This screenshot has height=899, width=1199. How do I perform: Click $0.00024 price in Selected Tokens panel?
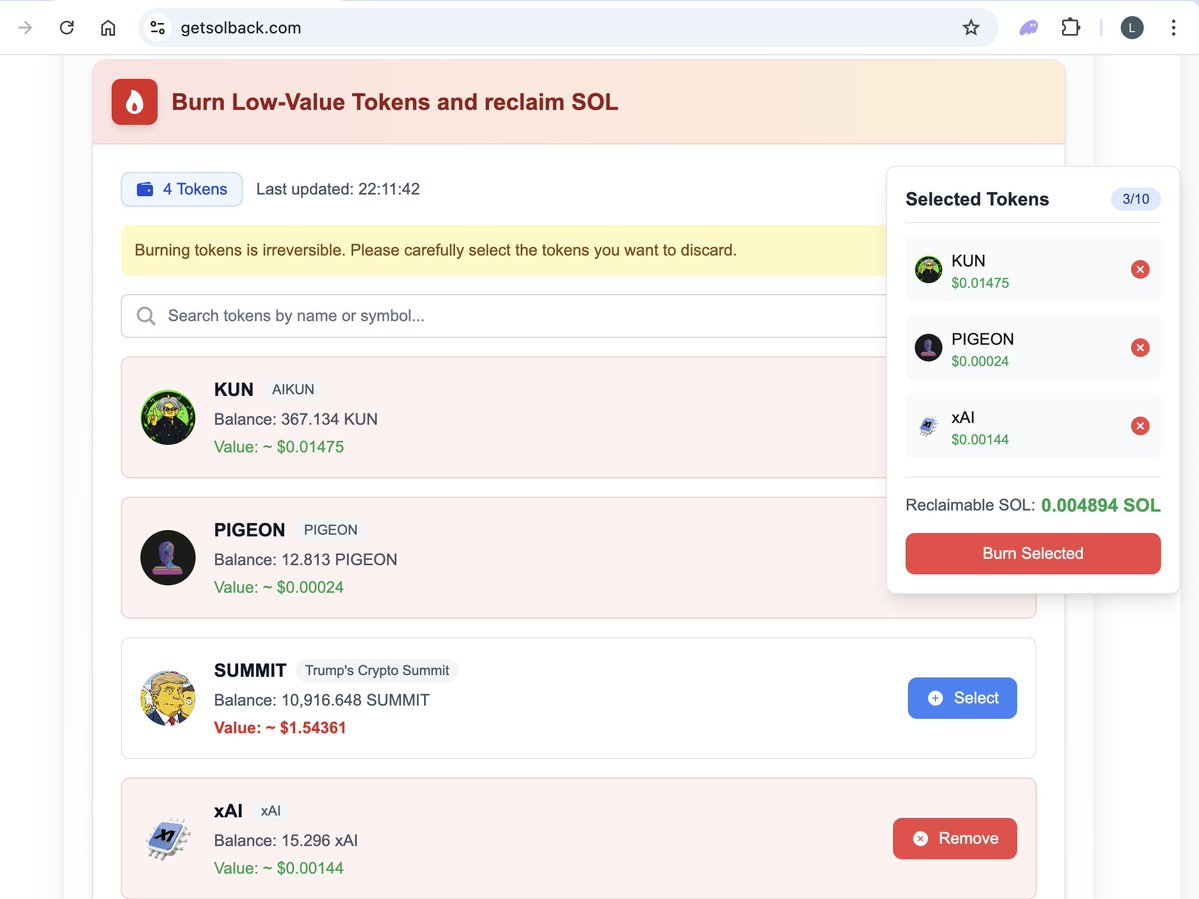tap(980, 361)
